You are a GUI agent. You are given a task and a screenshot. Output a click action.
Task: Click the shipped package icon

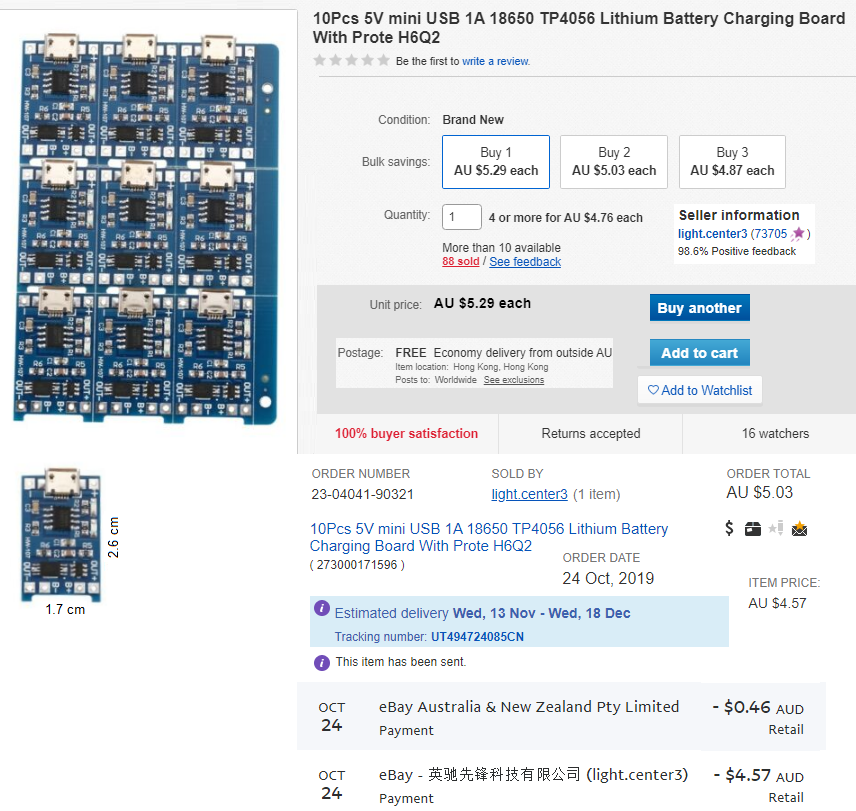(753, 529)
